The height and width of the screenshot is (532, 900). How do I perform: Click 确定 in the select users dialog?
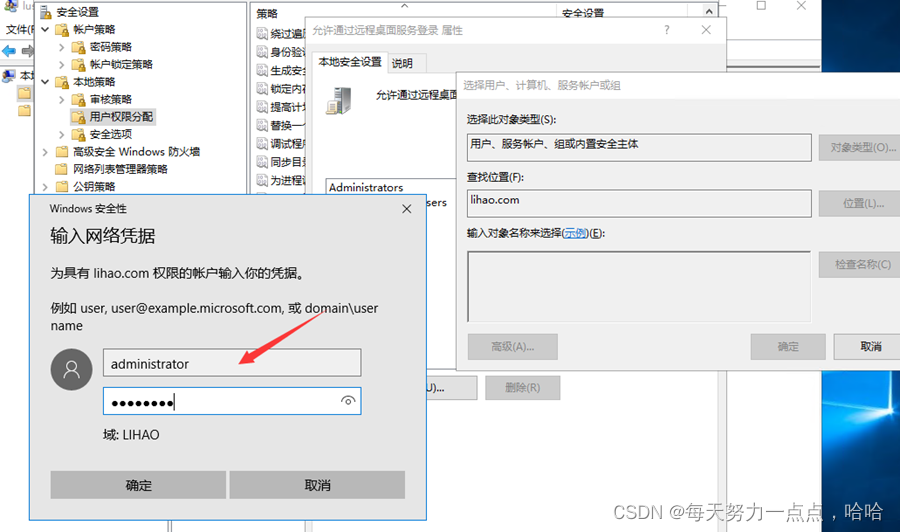pyautogui.click(x=788, y=347)
